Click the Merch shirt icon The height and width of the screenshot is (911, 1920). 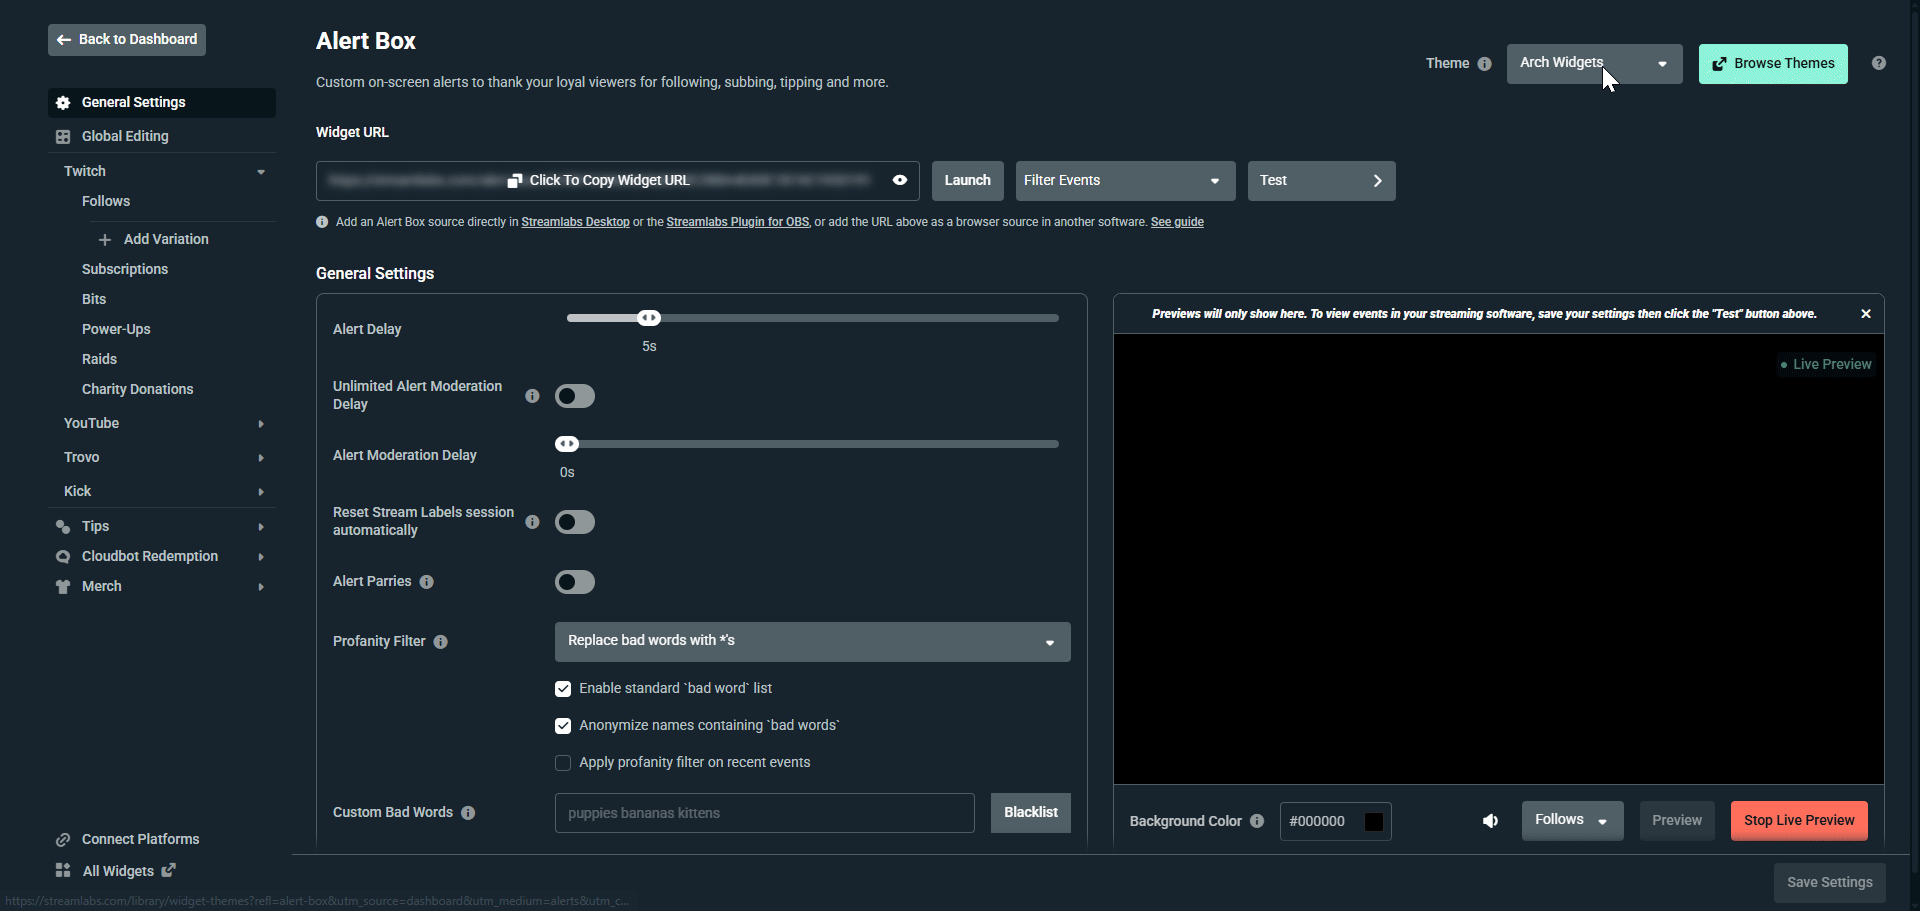coord(63,587)
